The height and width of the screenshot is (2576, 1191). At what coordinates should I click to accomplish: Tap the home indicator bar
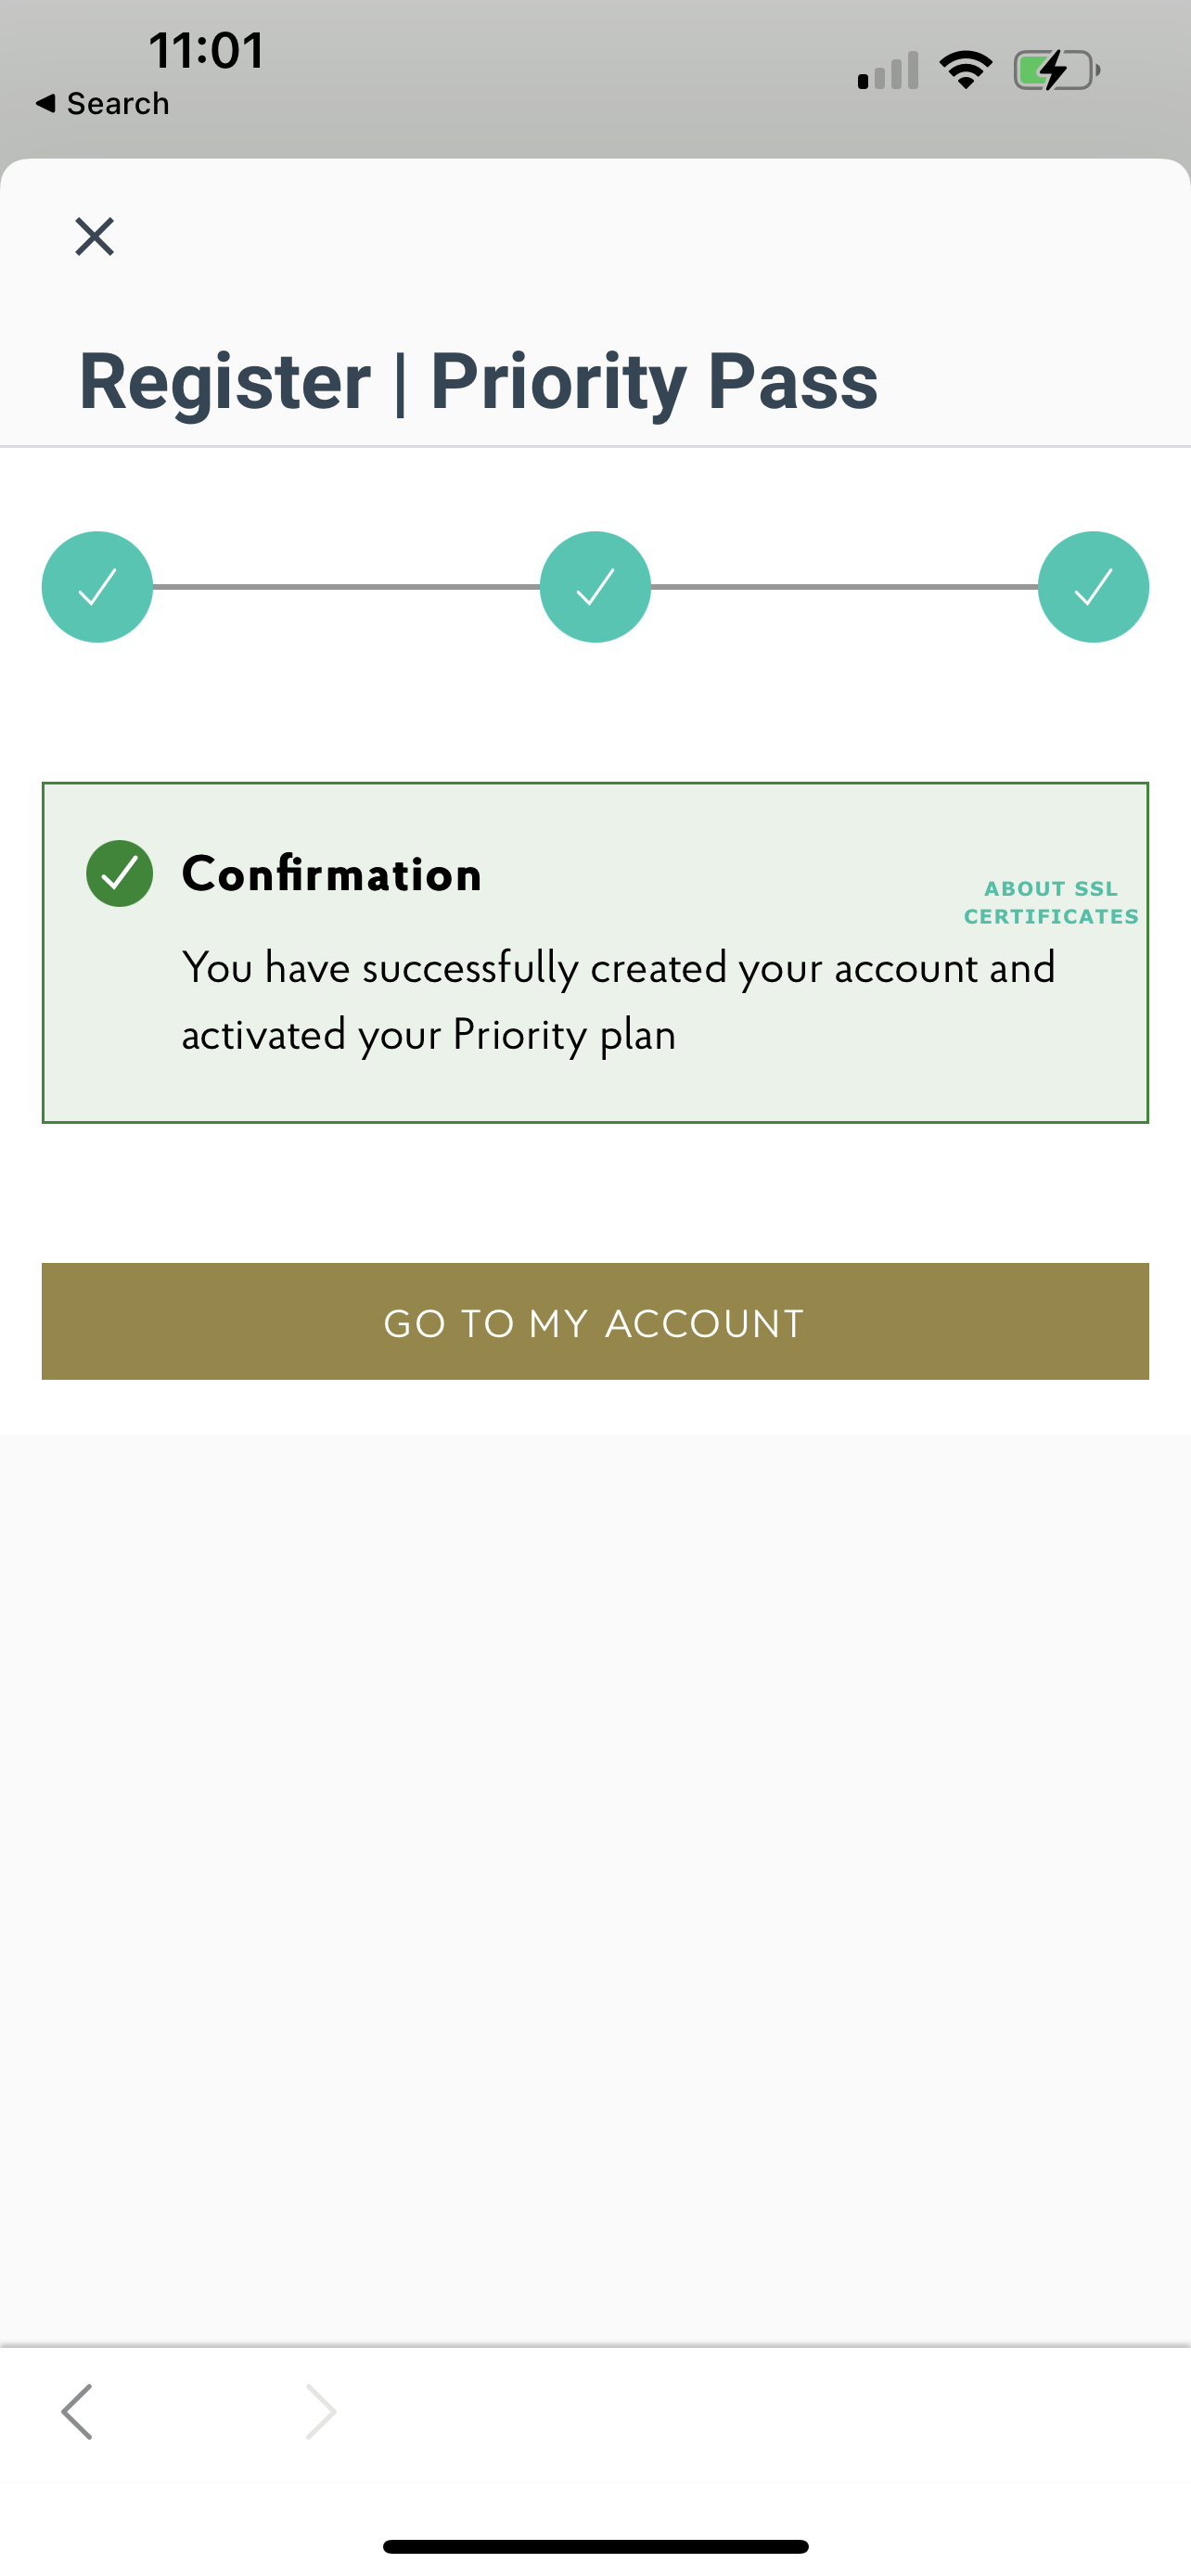(595, 2546)
